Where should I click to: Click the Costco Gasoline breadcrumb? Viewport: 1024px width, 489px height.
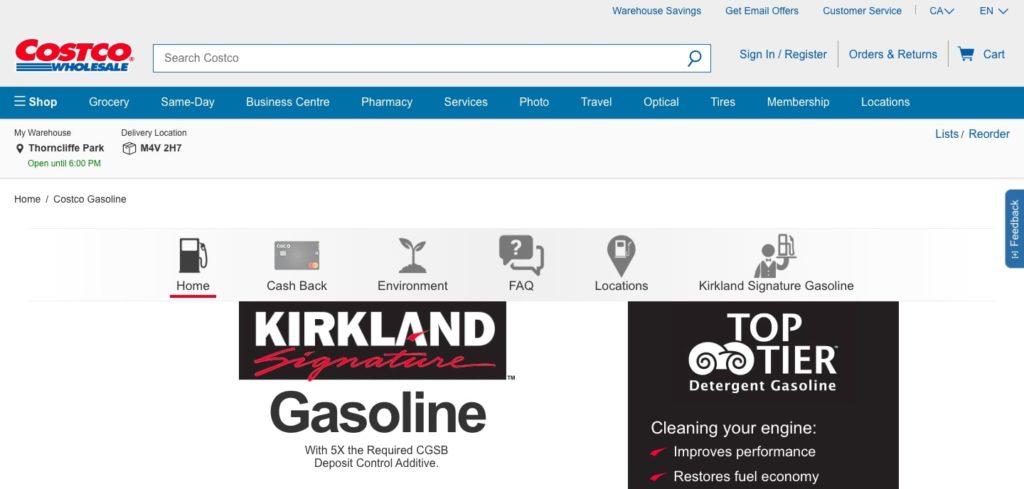click(89, 199)
